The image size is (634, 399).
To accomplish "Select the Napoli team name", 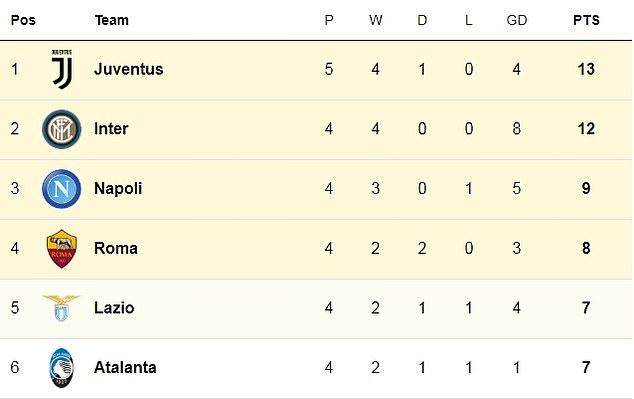I will (118, 189).
